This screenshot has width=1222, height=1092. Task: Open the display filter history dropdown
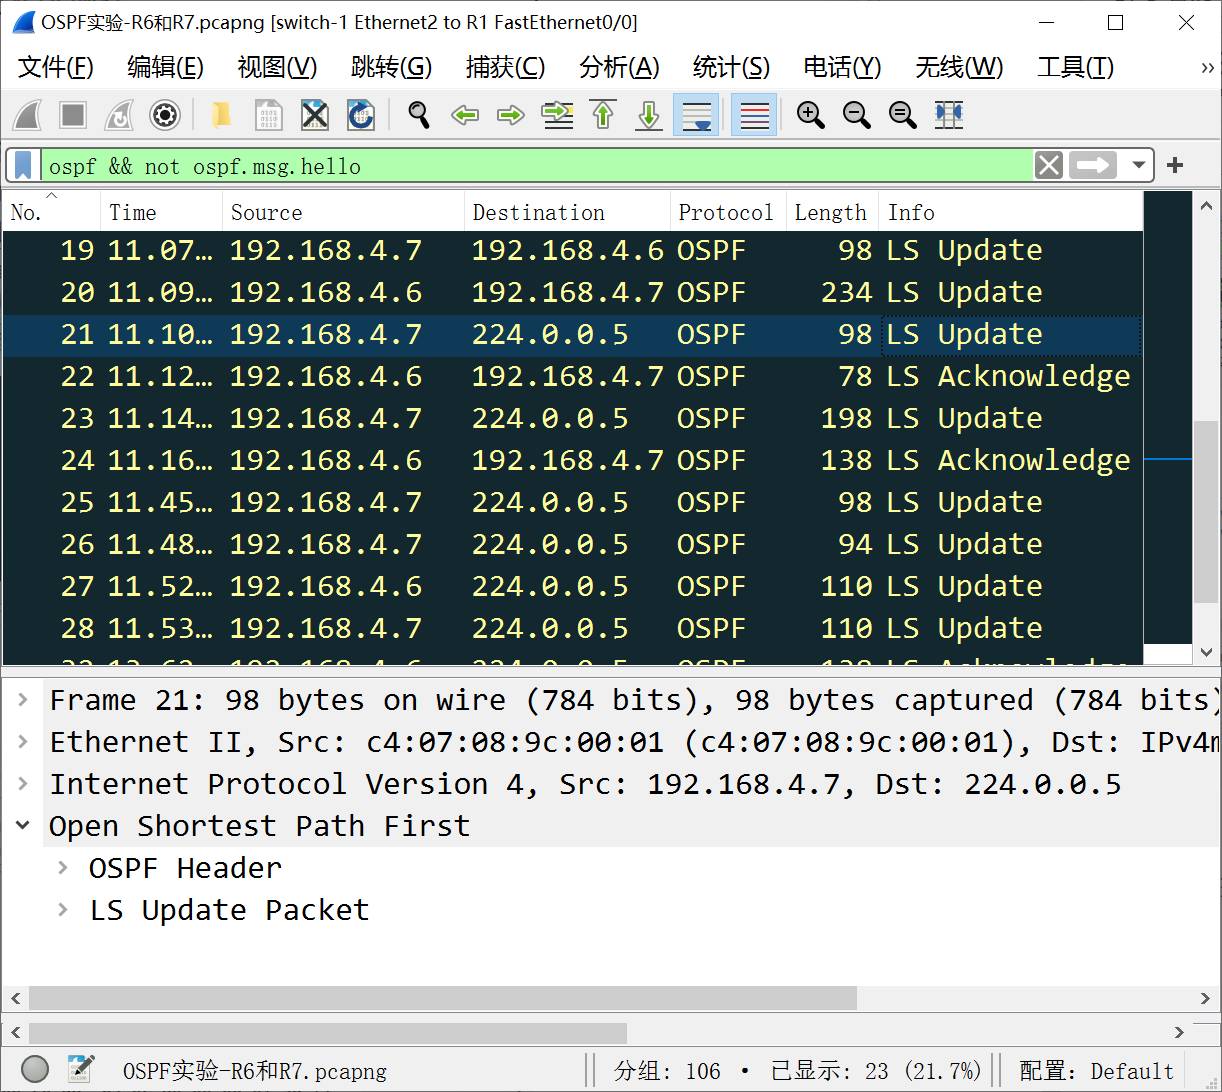tap(1138, 165)
